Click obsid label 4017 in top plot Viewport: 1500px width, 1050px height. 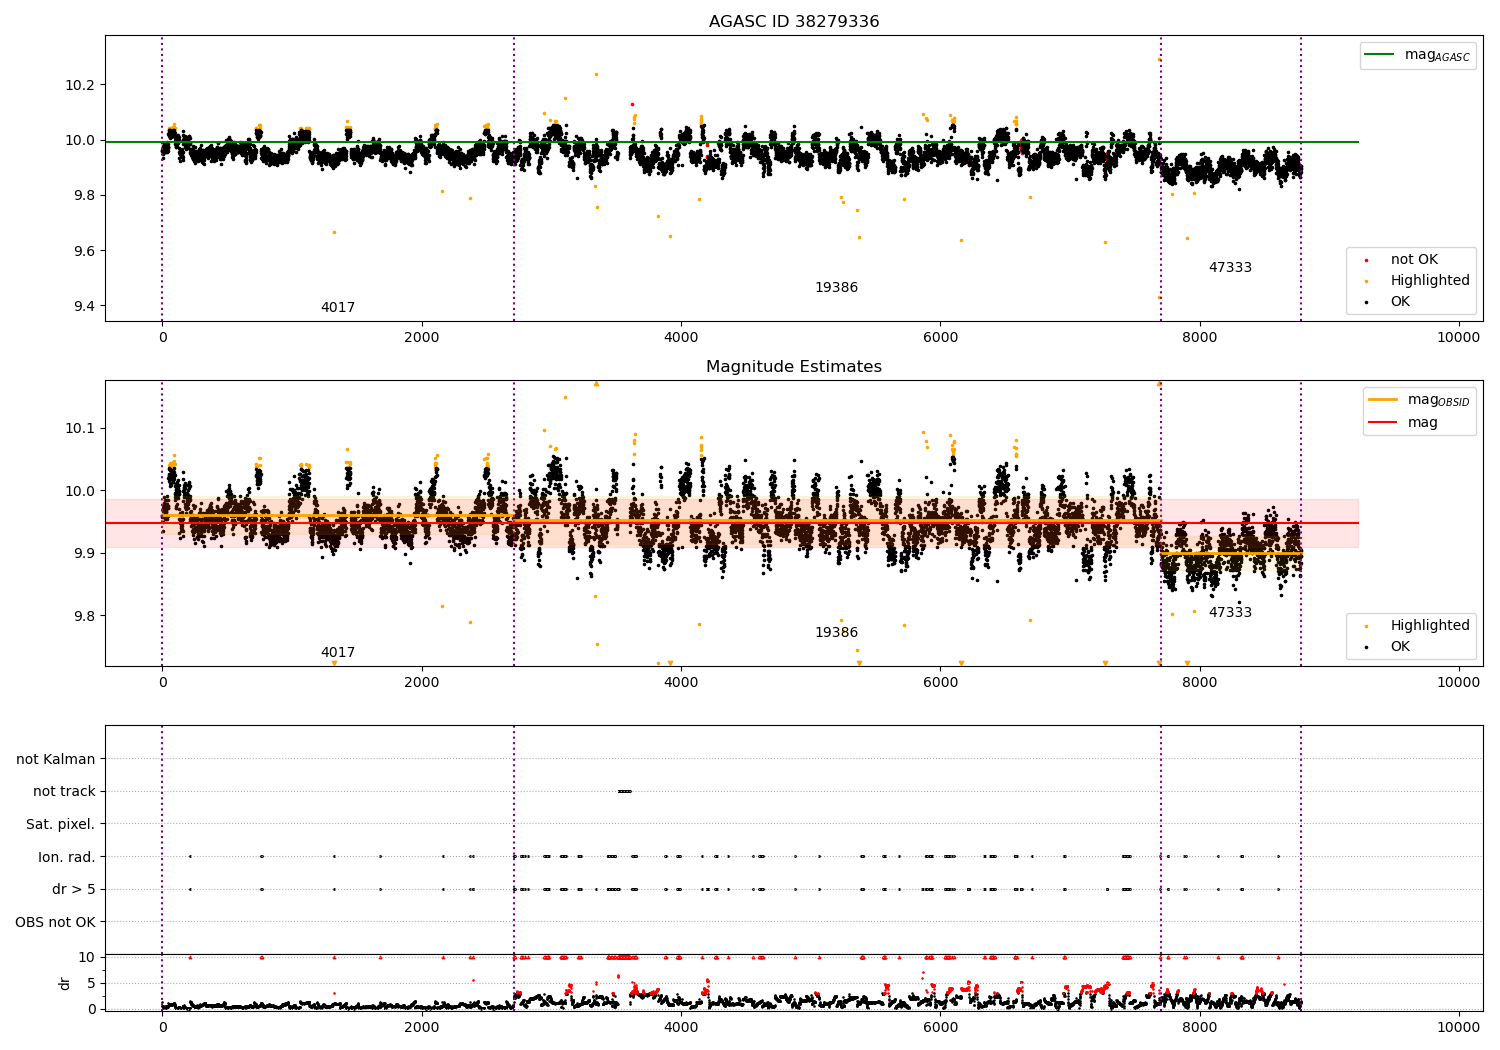tap(338, 307)
